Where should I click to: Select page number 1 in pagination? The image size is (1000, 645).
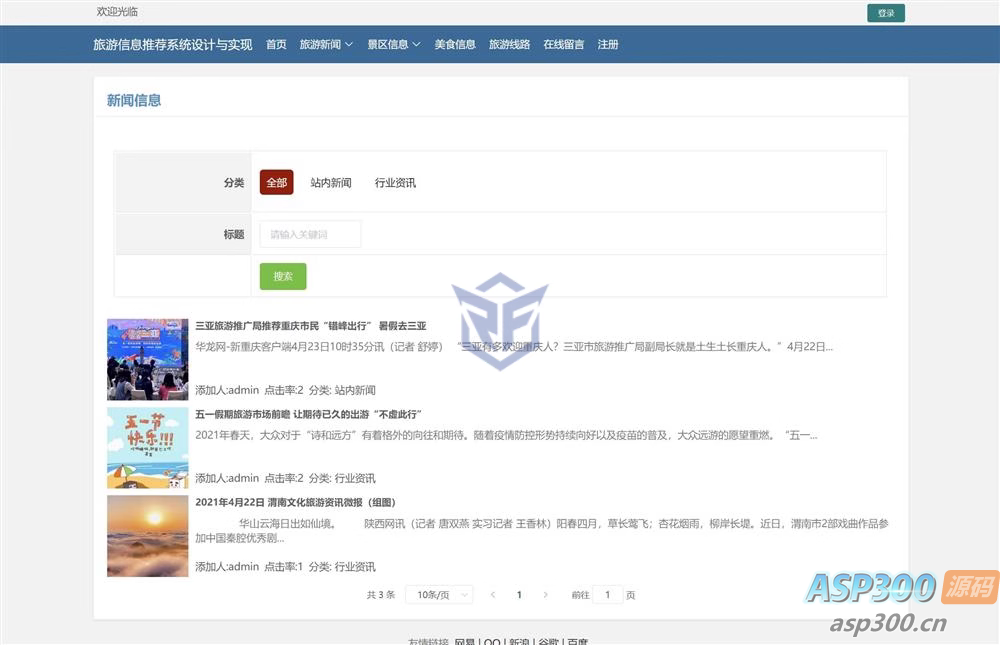point(519,595)
